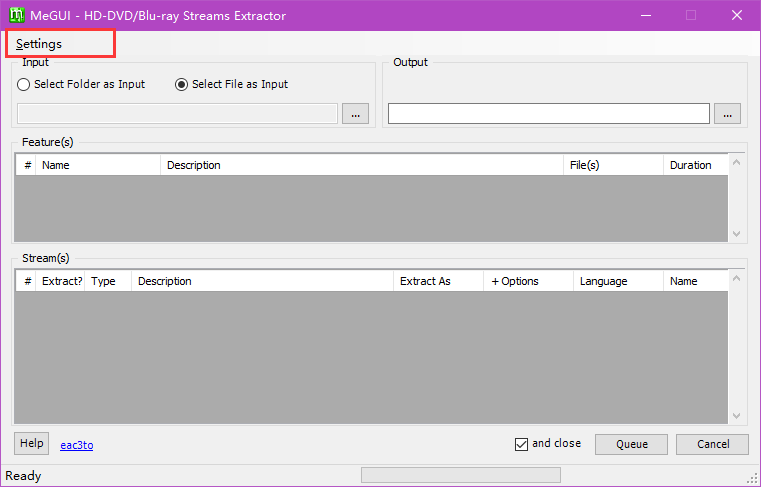Screen dimensions: 761x487
Task: Click the progress bar in status bar
Action: pyautogui.click(x=460, y=475)
